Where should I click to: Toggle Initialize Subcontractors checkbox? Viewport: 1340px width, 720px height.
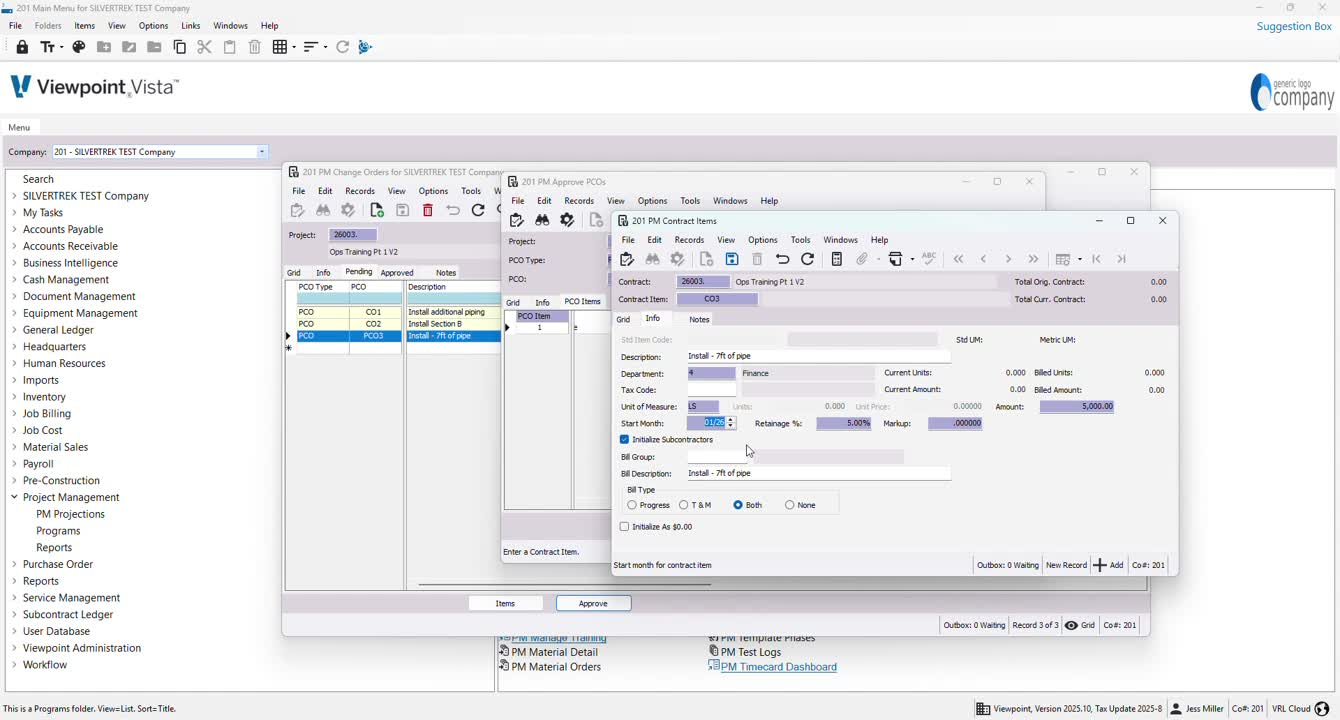point(625,440)
